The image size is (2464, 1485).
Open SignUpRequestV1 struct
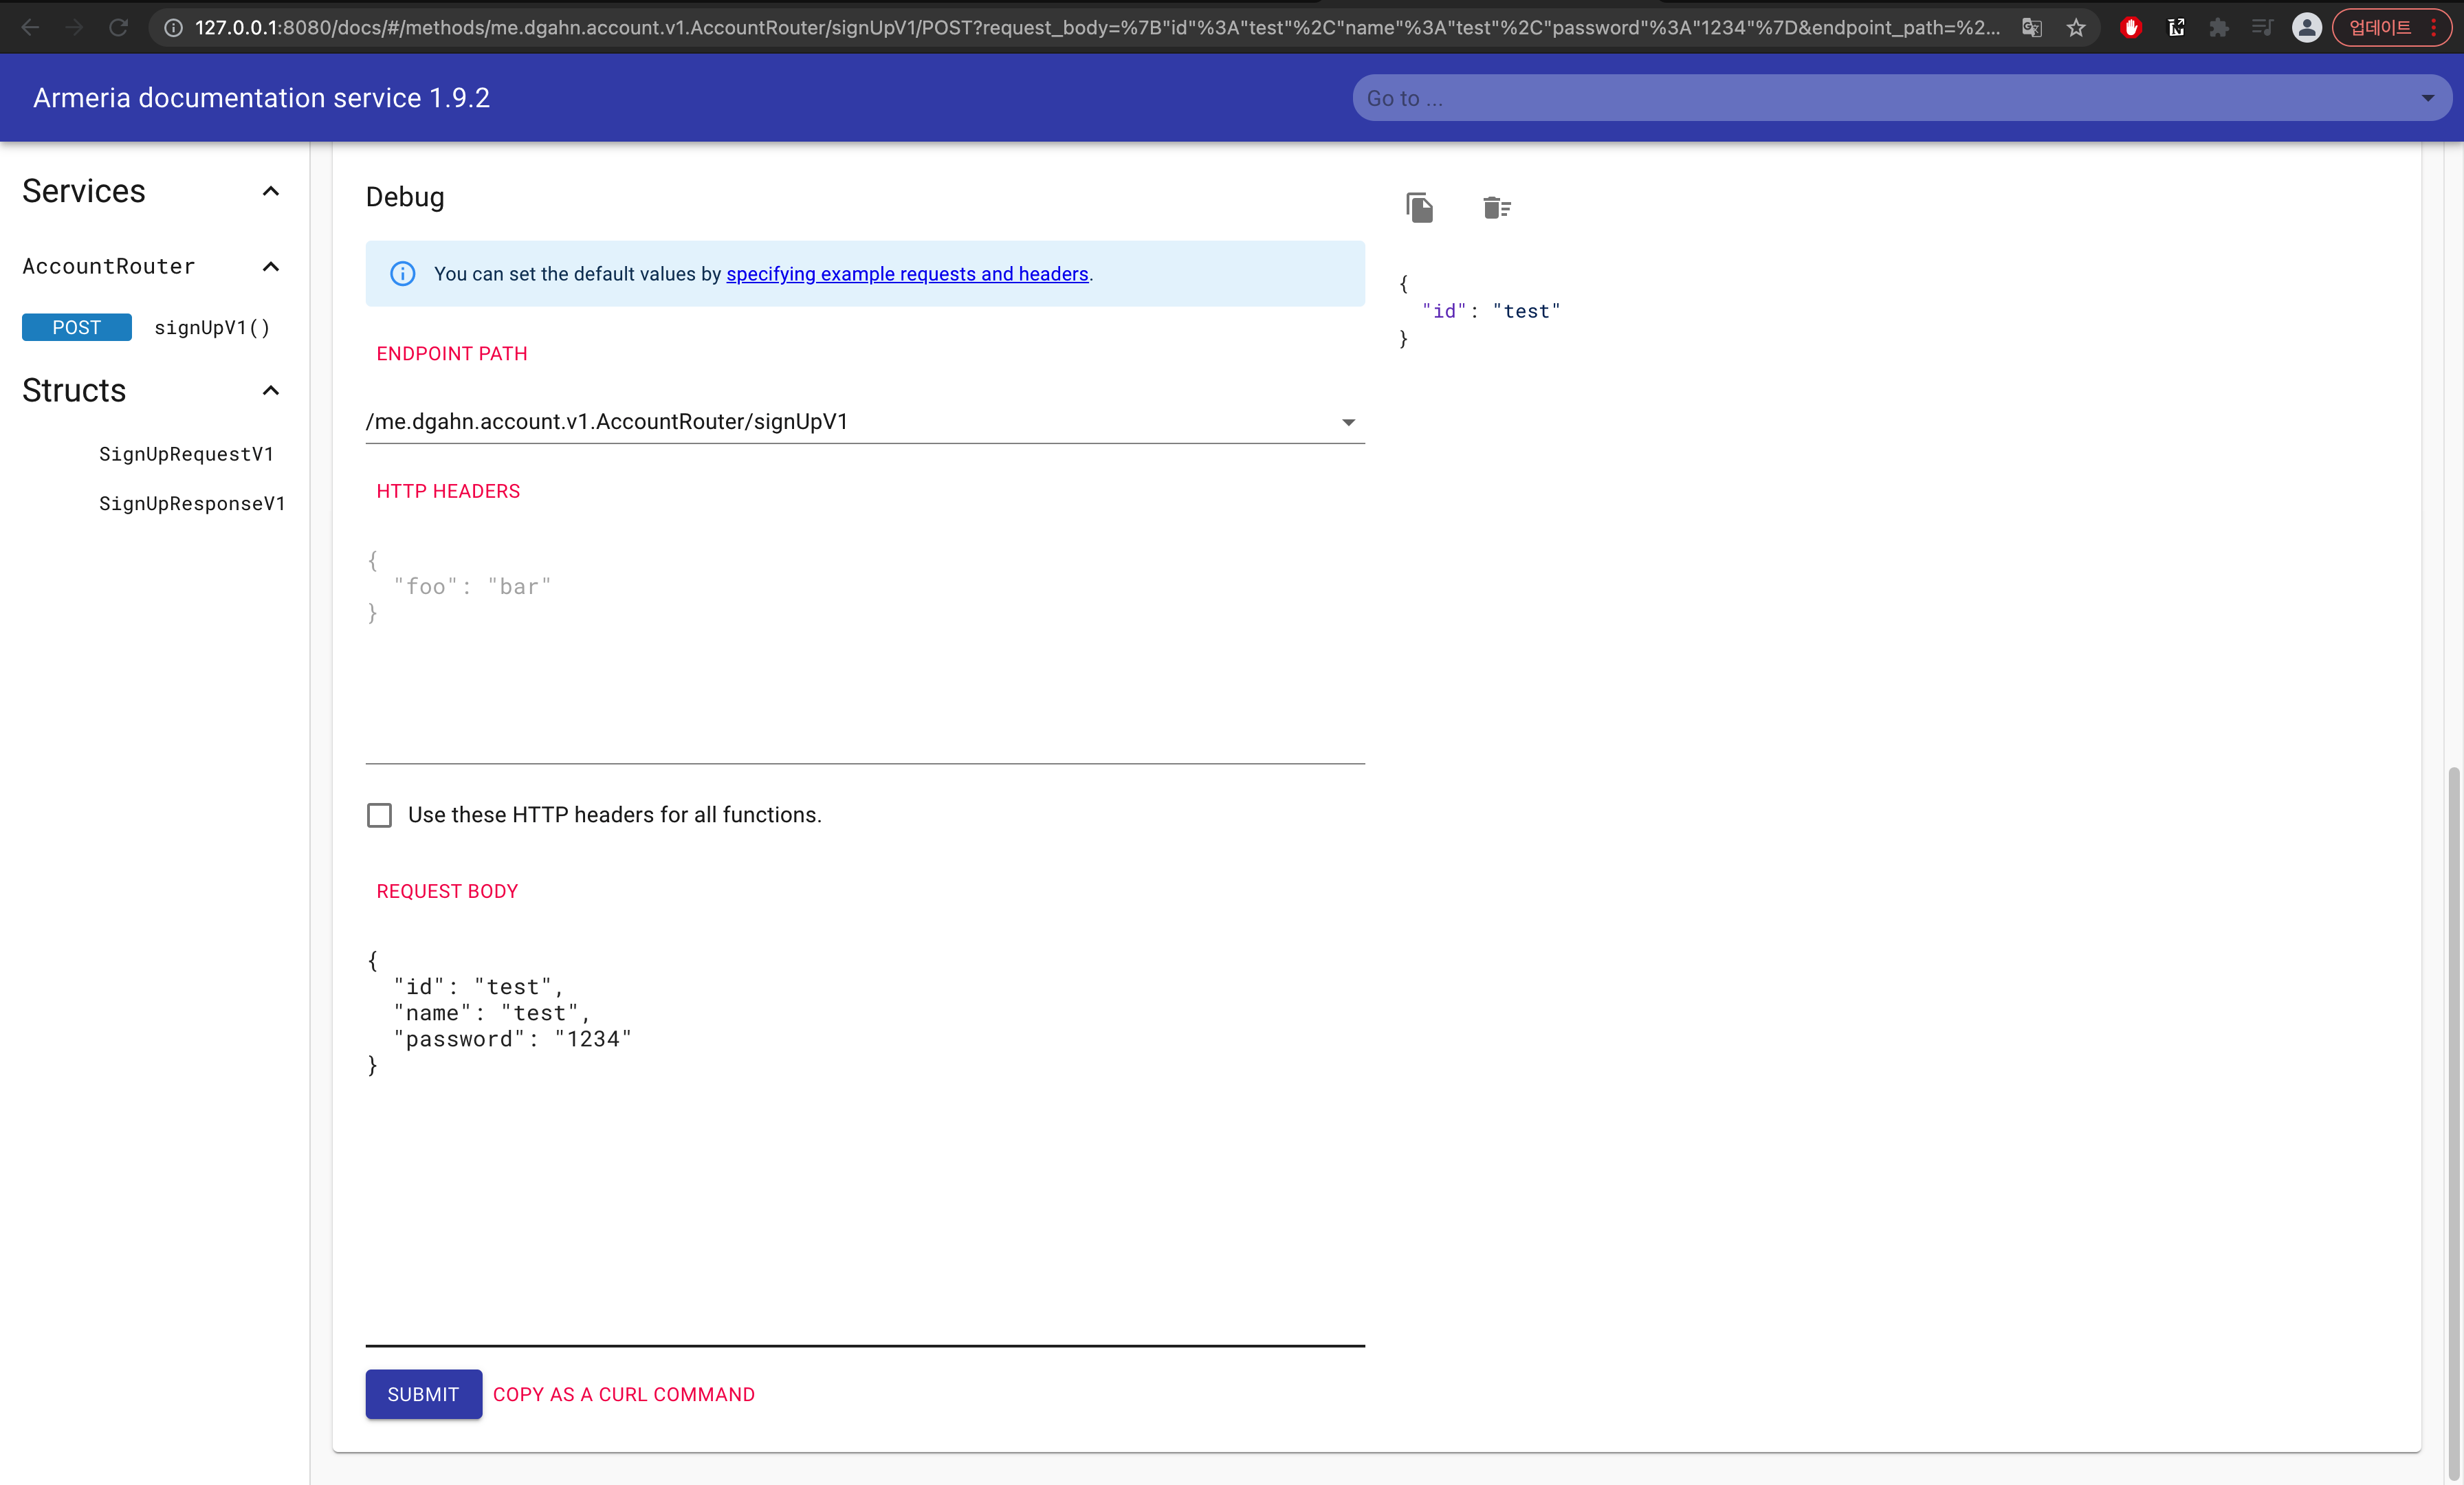click(186, 454)
